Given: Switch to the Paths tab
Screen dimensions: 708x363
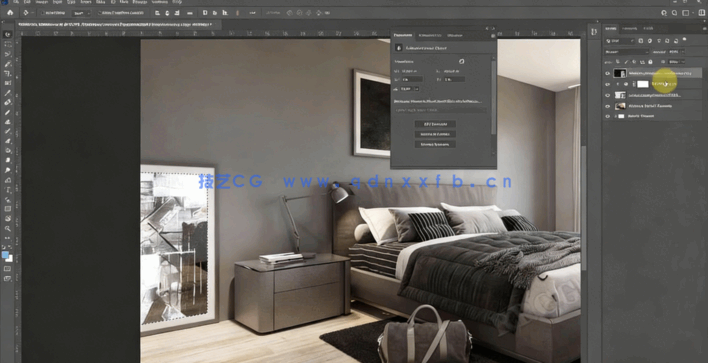Looking at the screenshot, I should tap(648, 28).
